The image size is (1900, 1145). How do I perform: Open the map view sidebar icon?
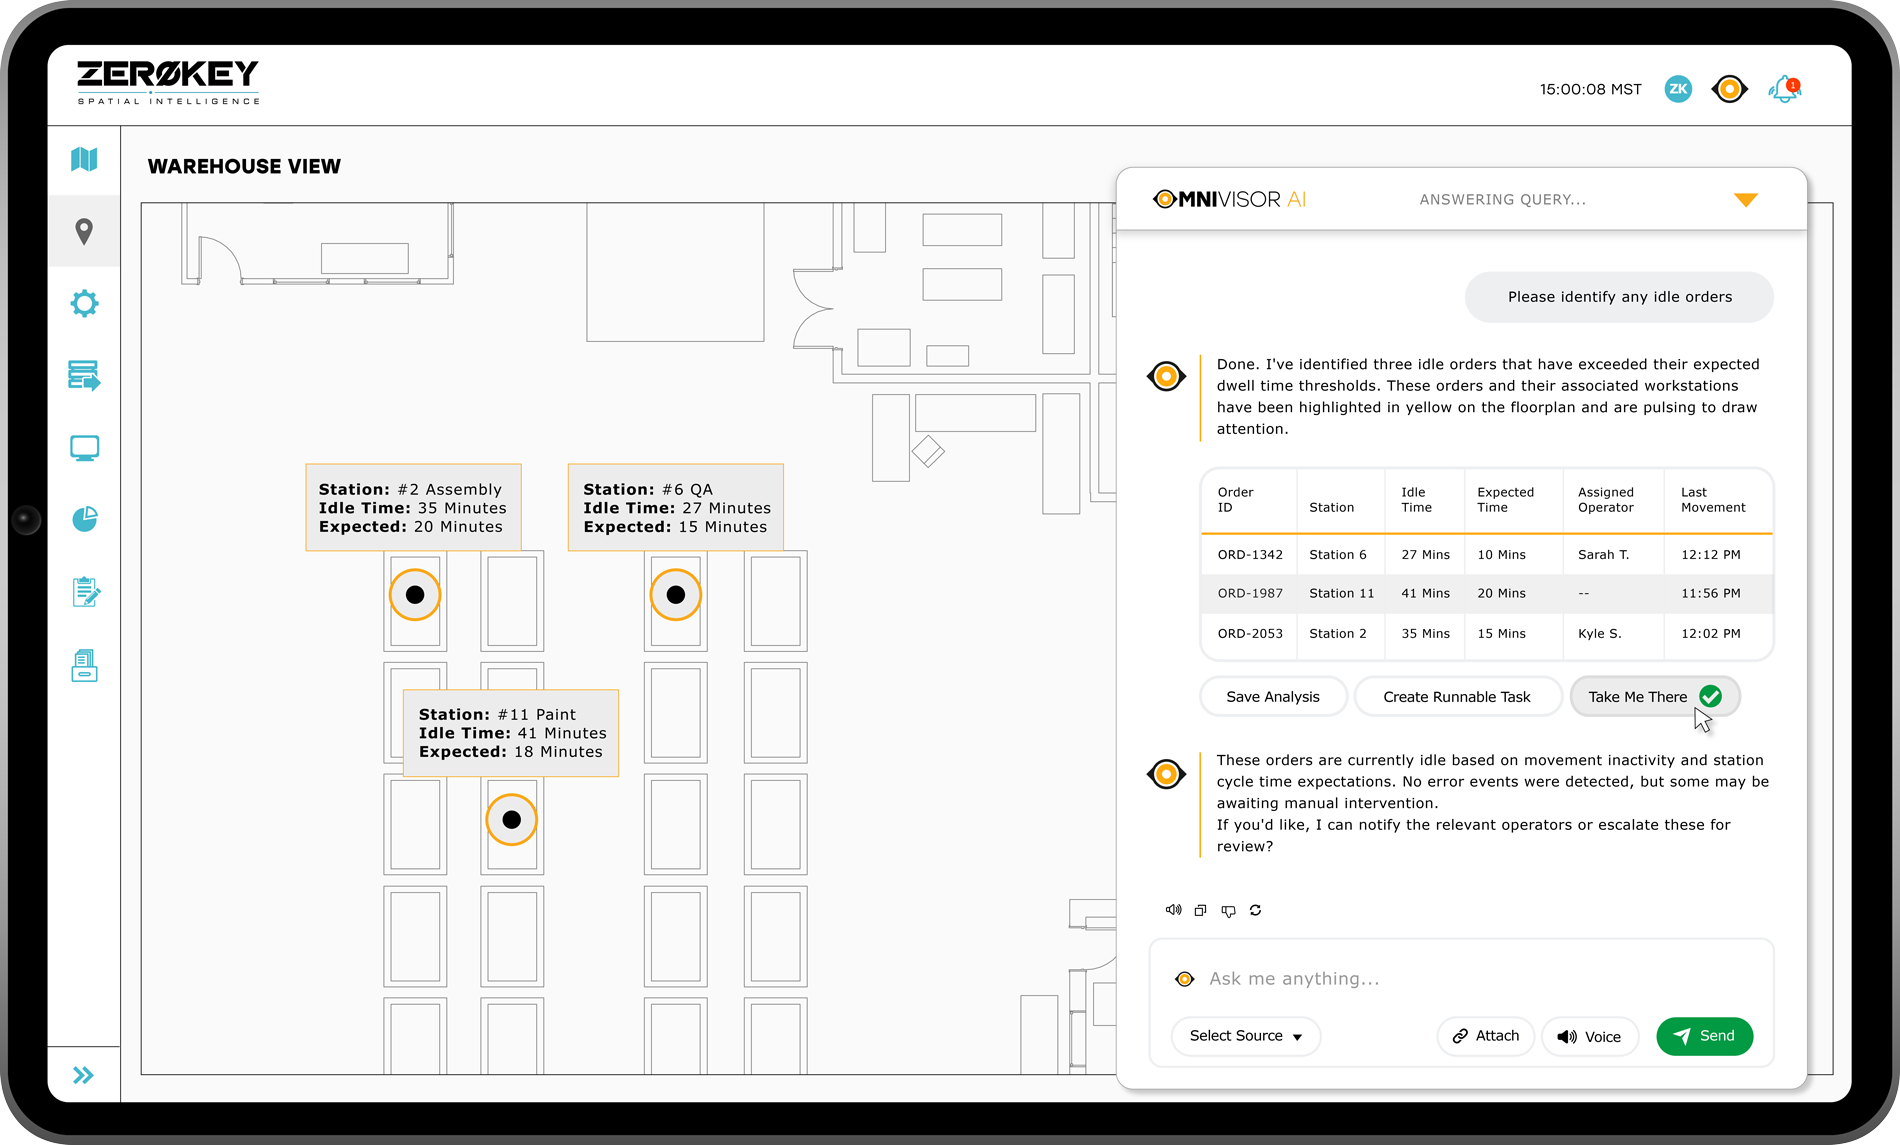coord(84,159)
